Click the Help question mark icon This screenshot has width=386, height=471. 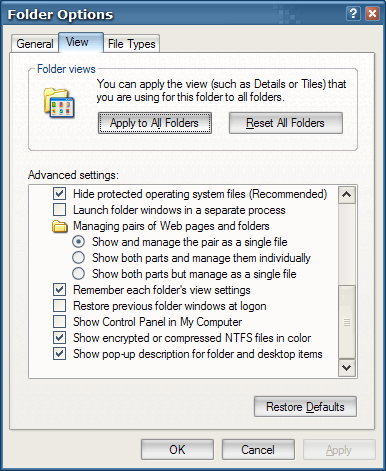(x=353, y=14)
